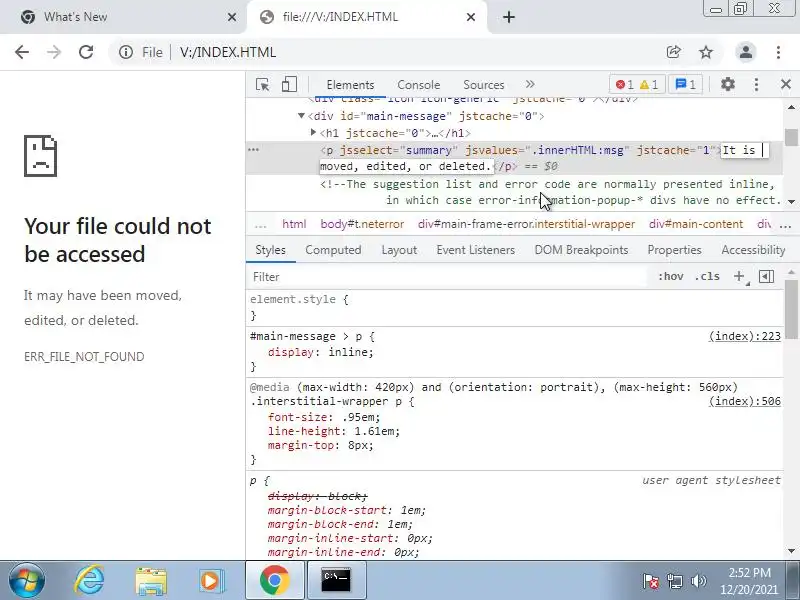Add a new style rule with plus icon
Viewport: 800px width, 600px height.
(x=739, y=277)
